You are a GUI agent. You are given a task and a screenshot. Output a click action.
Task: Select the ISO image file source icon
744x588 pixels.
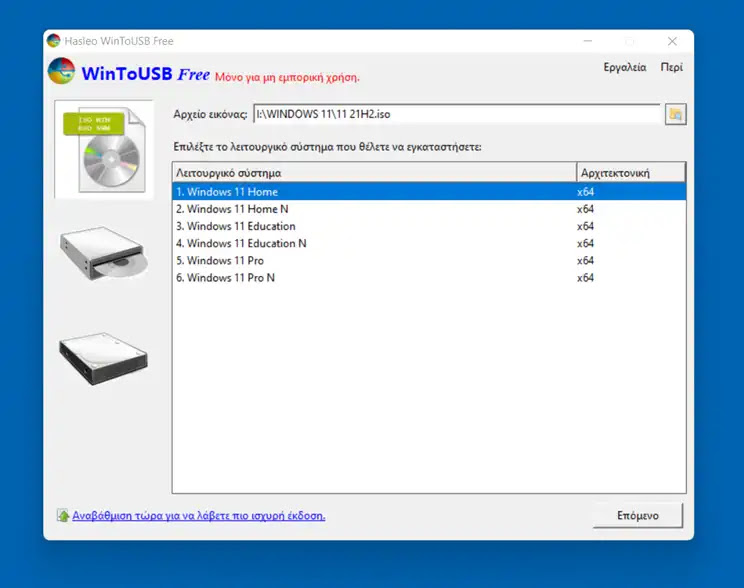coord(104,149)
